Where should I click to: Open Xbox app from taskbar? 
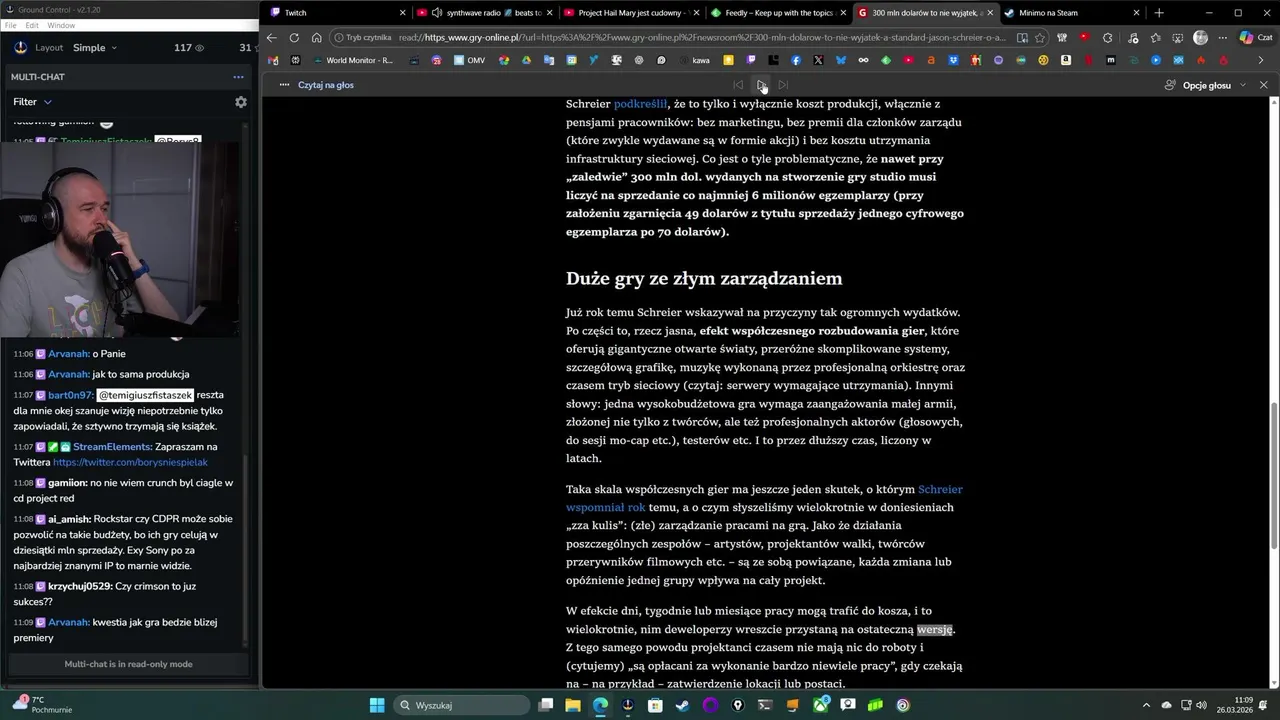tap(821, 705)
